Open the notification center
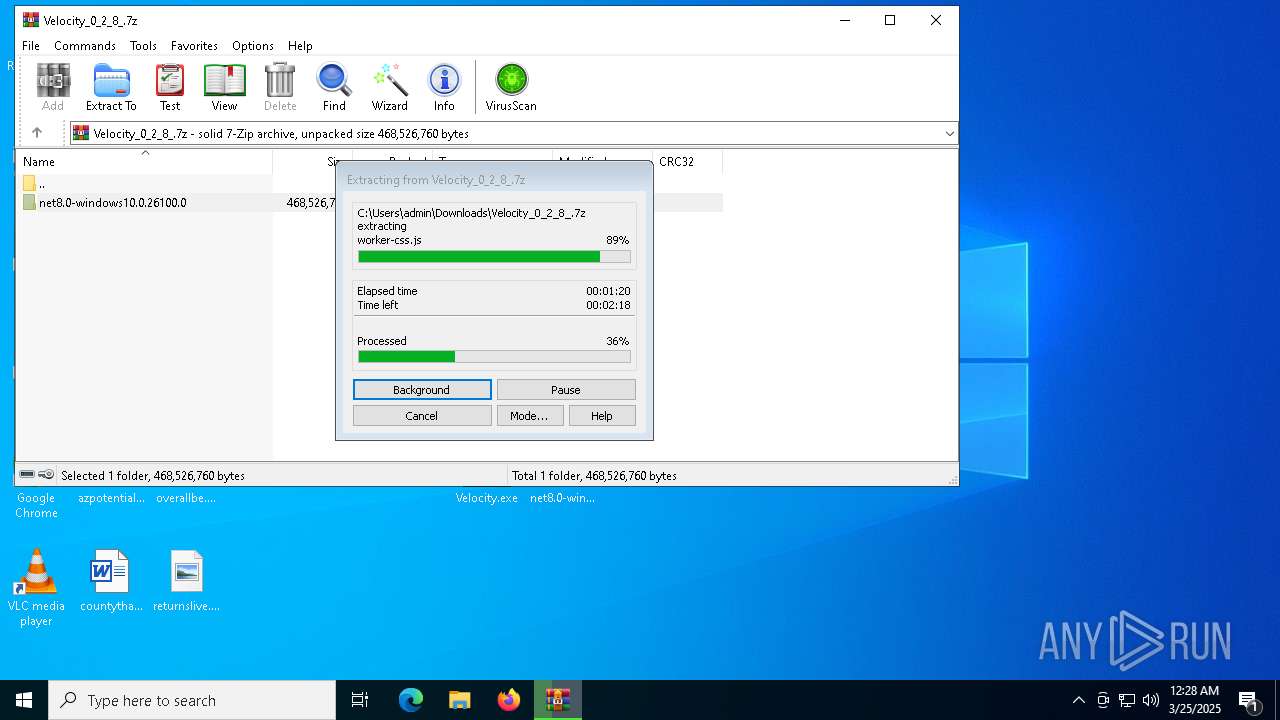1280x720 pixels. pos(1249,700)
